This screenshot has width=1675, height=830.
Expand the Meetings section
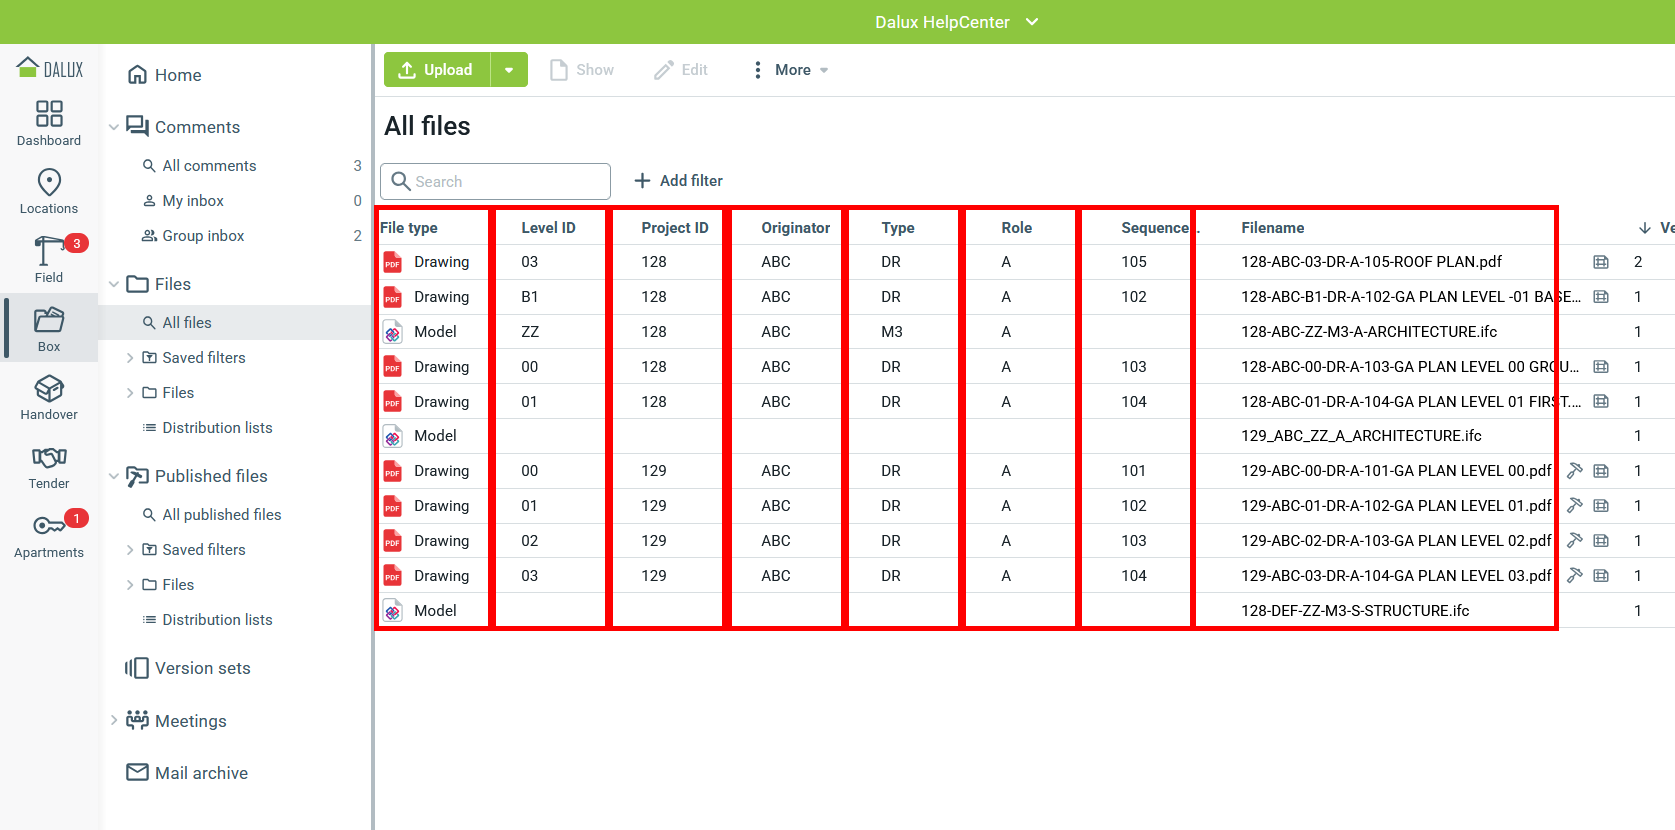click(114, 720)
